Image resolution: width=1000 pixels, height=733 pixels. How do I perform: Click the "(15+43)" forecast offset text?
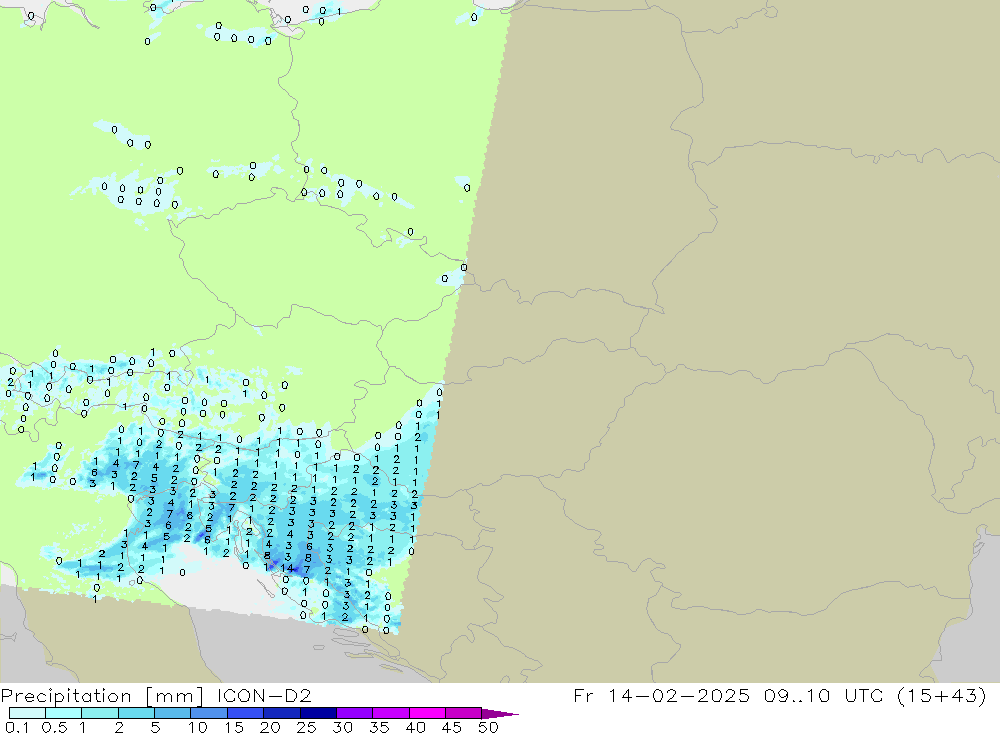point(942,695)
